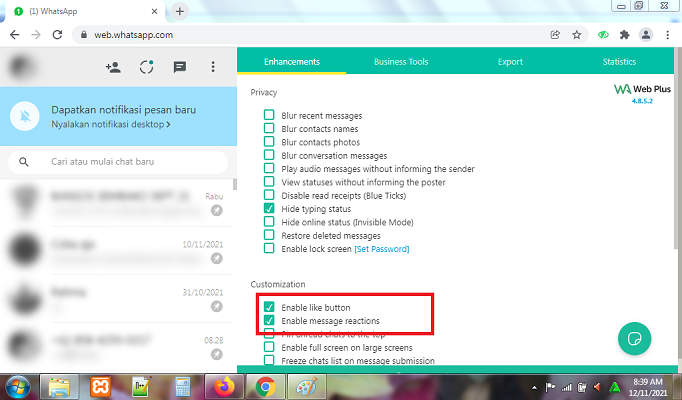Open the chat dated 10/11/2021

pos(118,251)
